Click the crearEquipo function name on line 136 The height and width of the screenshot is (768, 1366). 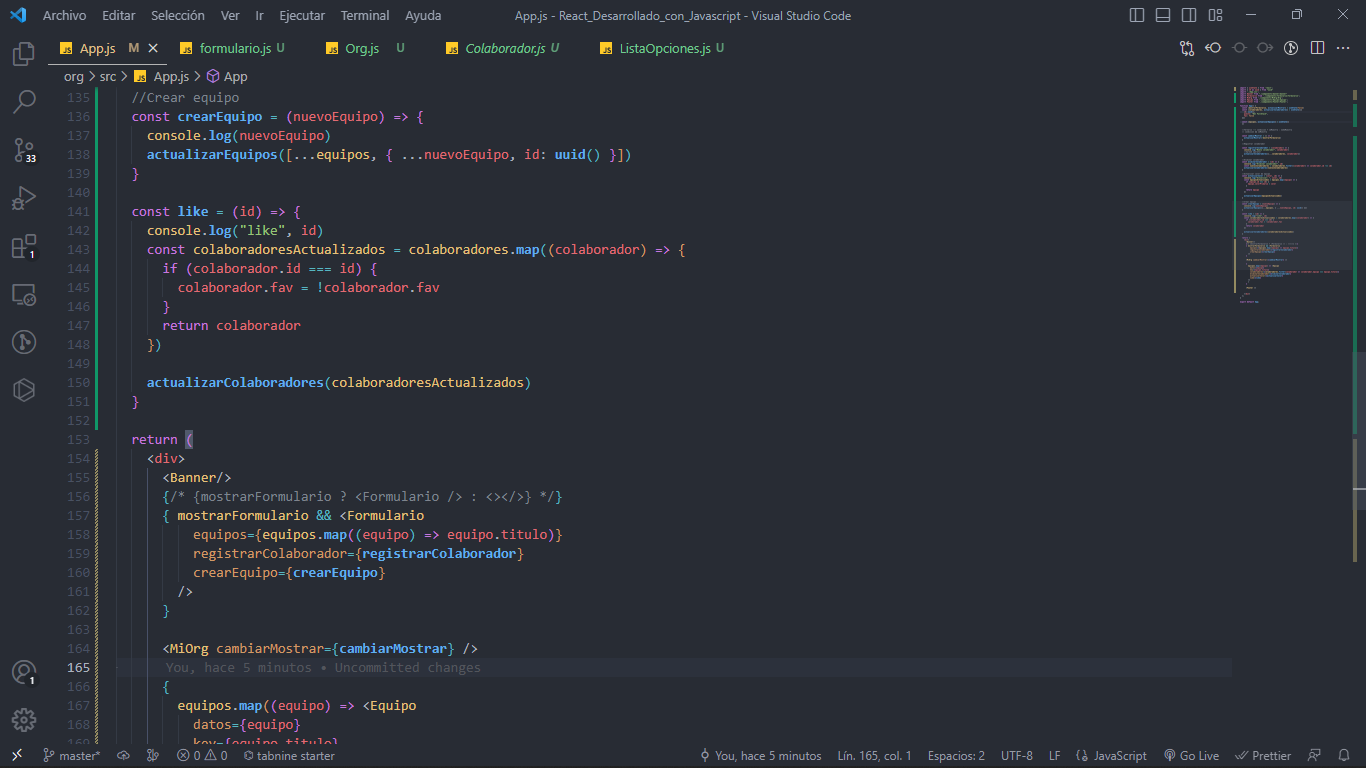[x=220, y=117]
